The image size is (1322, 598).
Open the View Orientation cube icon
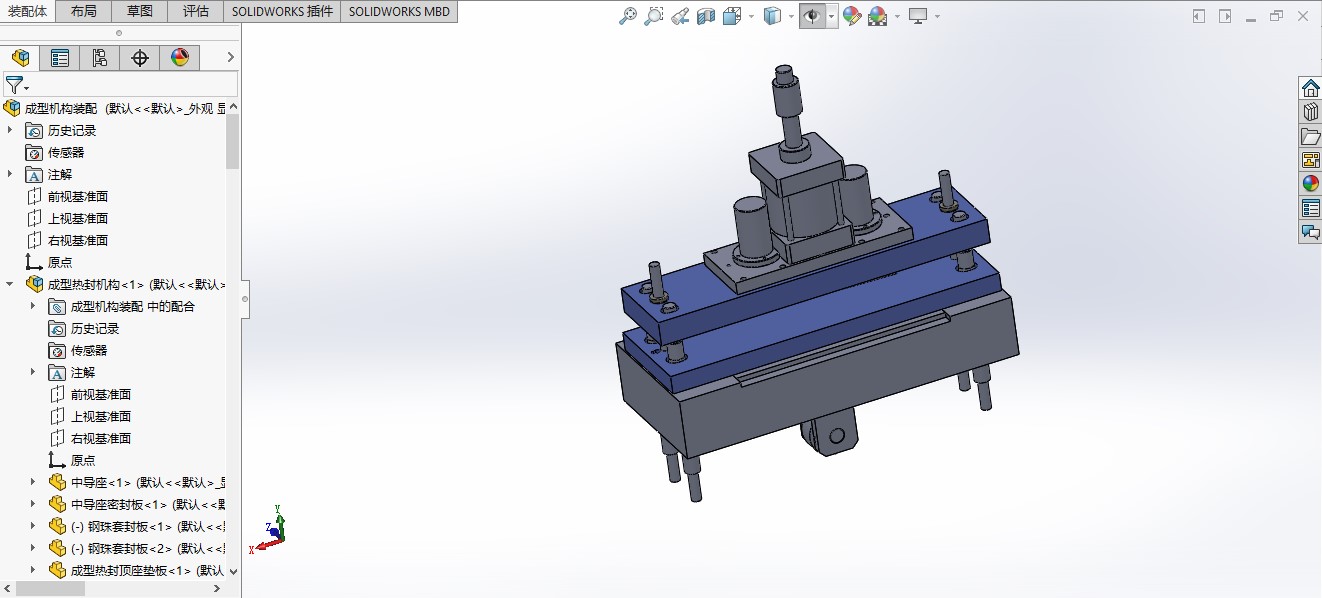[732, 16]
